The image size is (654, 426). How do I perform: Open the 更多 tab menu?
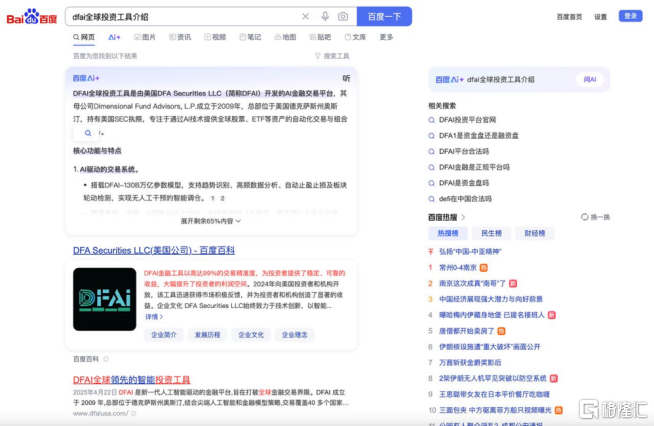point(386,37)
